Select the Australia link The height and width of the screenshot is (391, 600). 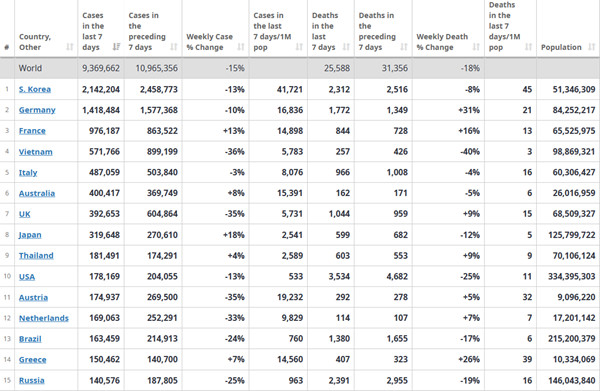click(x=37, y=193)
